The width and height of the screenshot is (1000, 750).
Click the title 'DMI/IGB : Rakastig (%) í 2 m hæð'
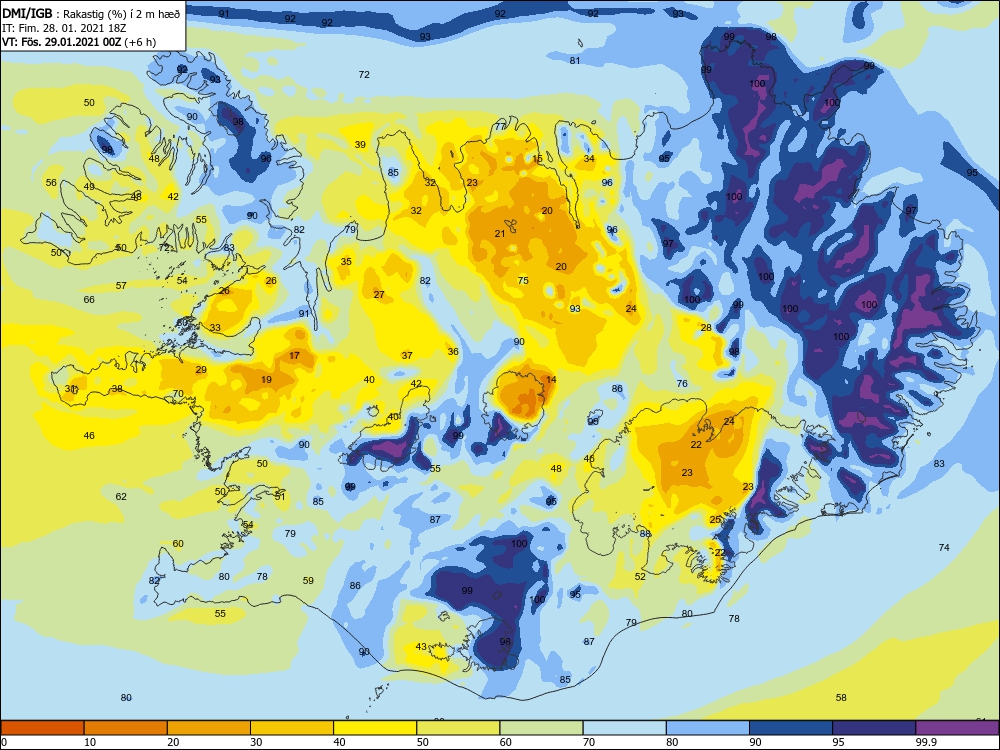[91, 13]
